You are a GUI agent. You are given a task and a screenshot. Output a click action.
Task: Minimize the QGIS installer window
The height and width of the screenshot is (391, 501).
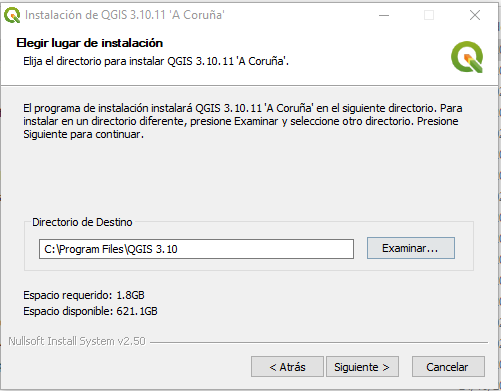[x=384, y=15]
